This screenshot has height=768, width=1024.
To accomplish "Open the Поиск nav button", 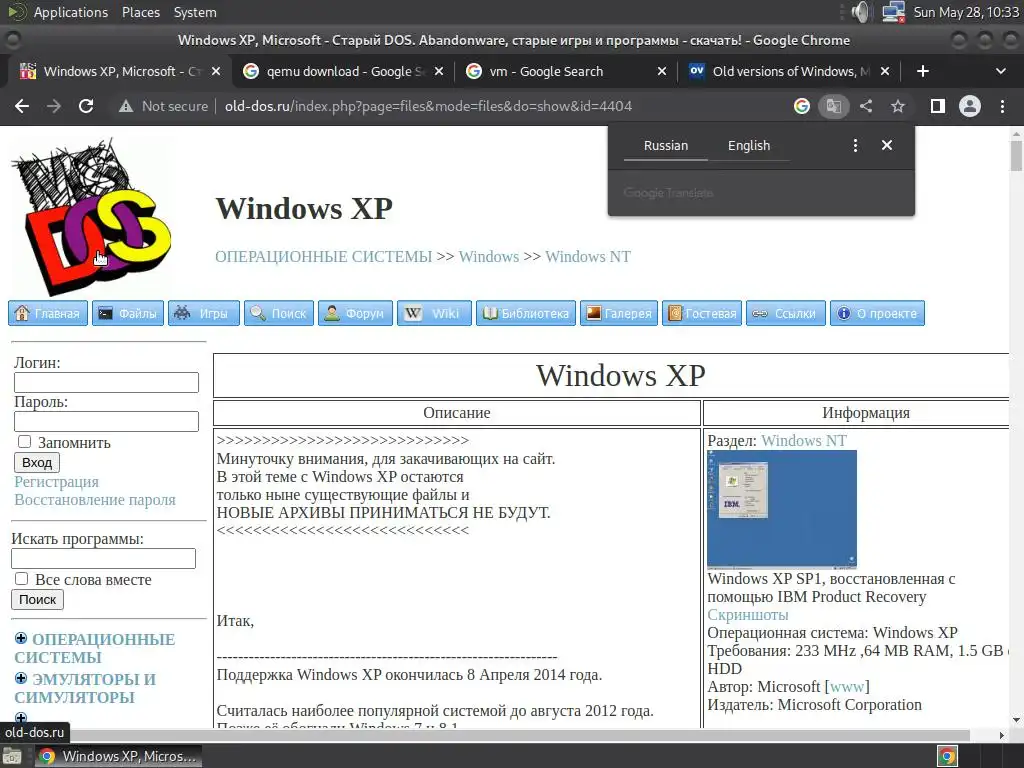I will [x=279, y=313].
